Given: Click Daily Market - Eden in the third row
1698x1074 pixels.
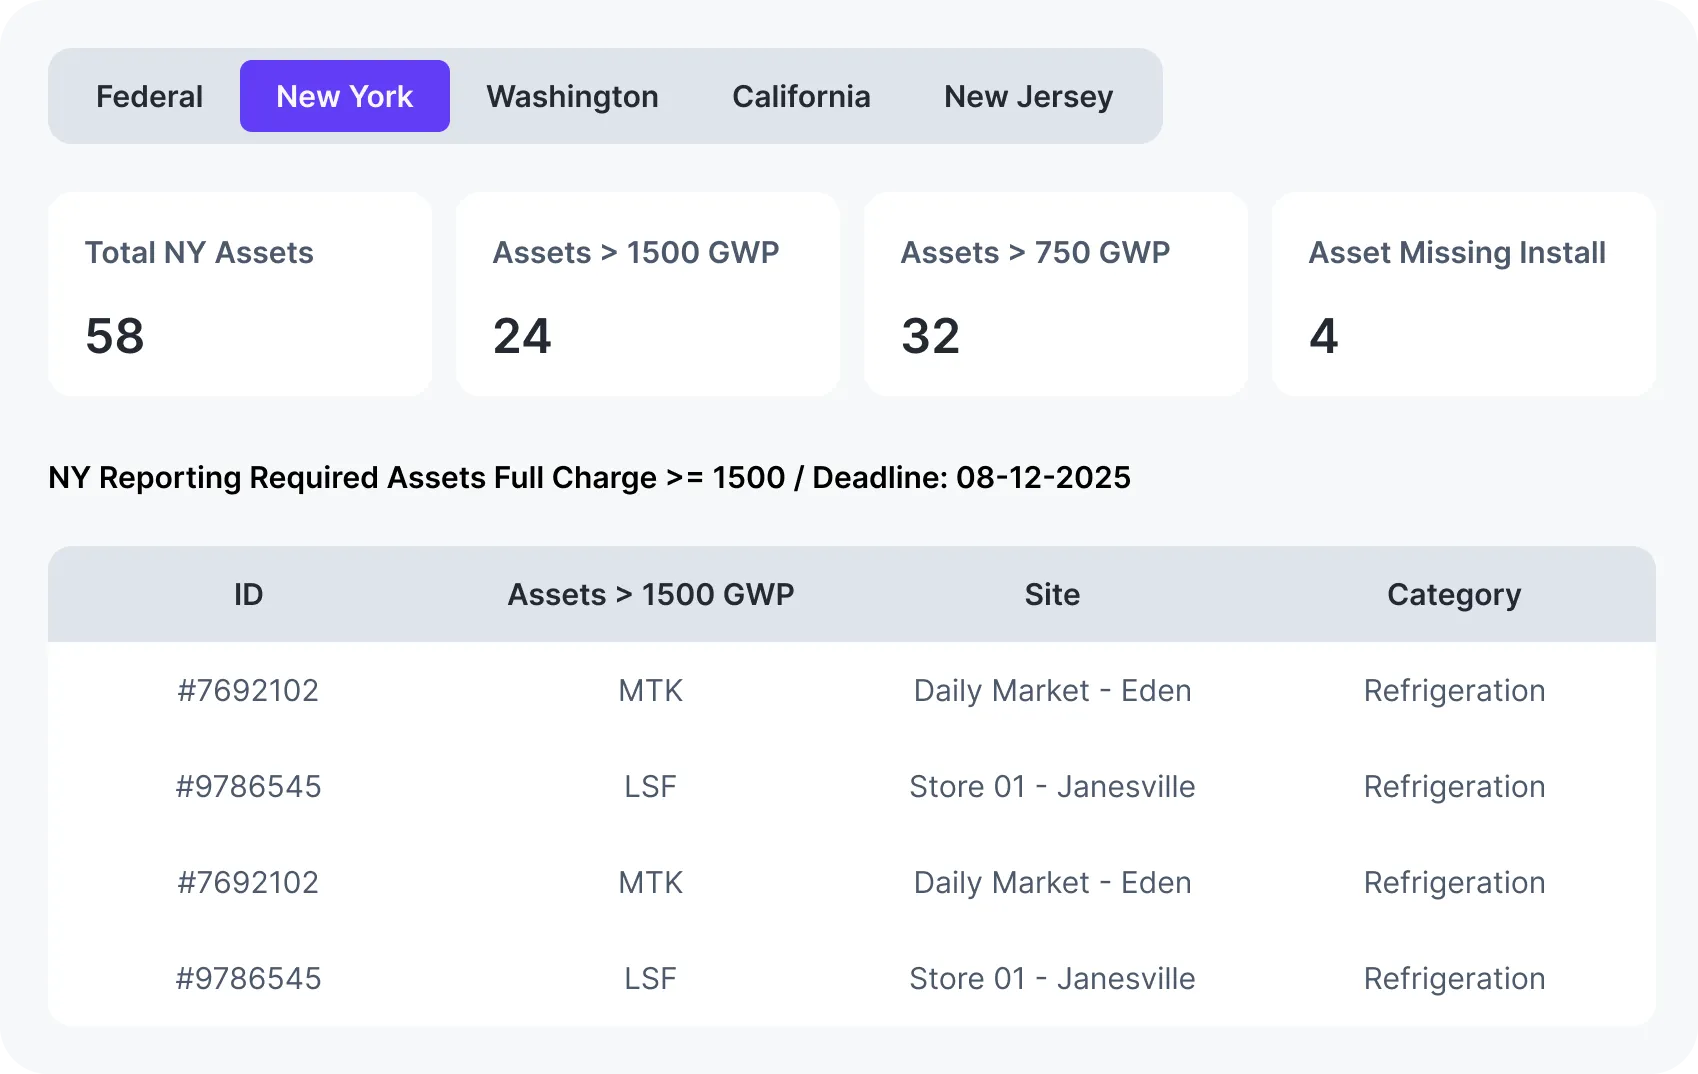Looking at the screenshot, I should click(1052, 882).
